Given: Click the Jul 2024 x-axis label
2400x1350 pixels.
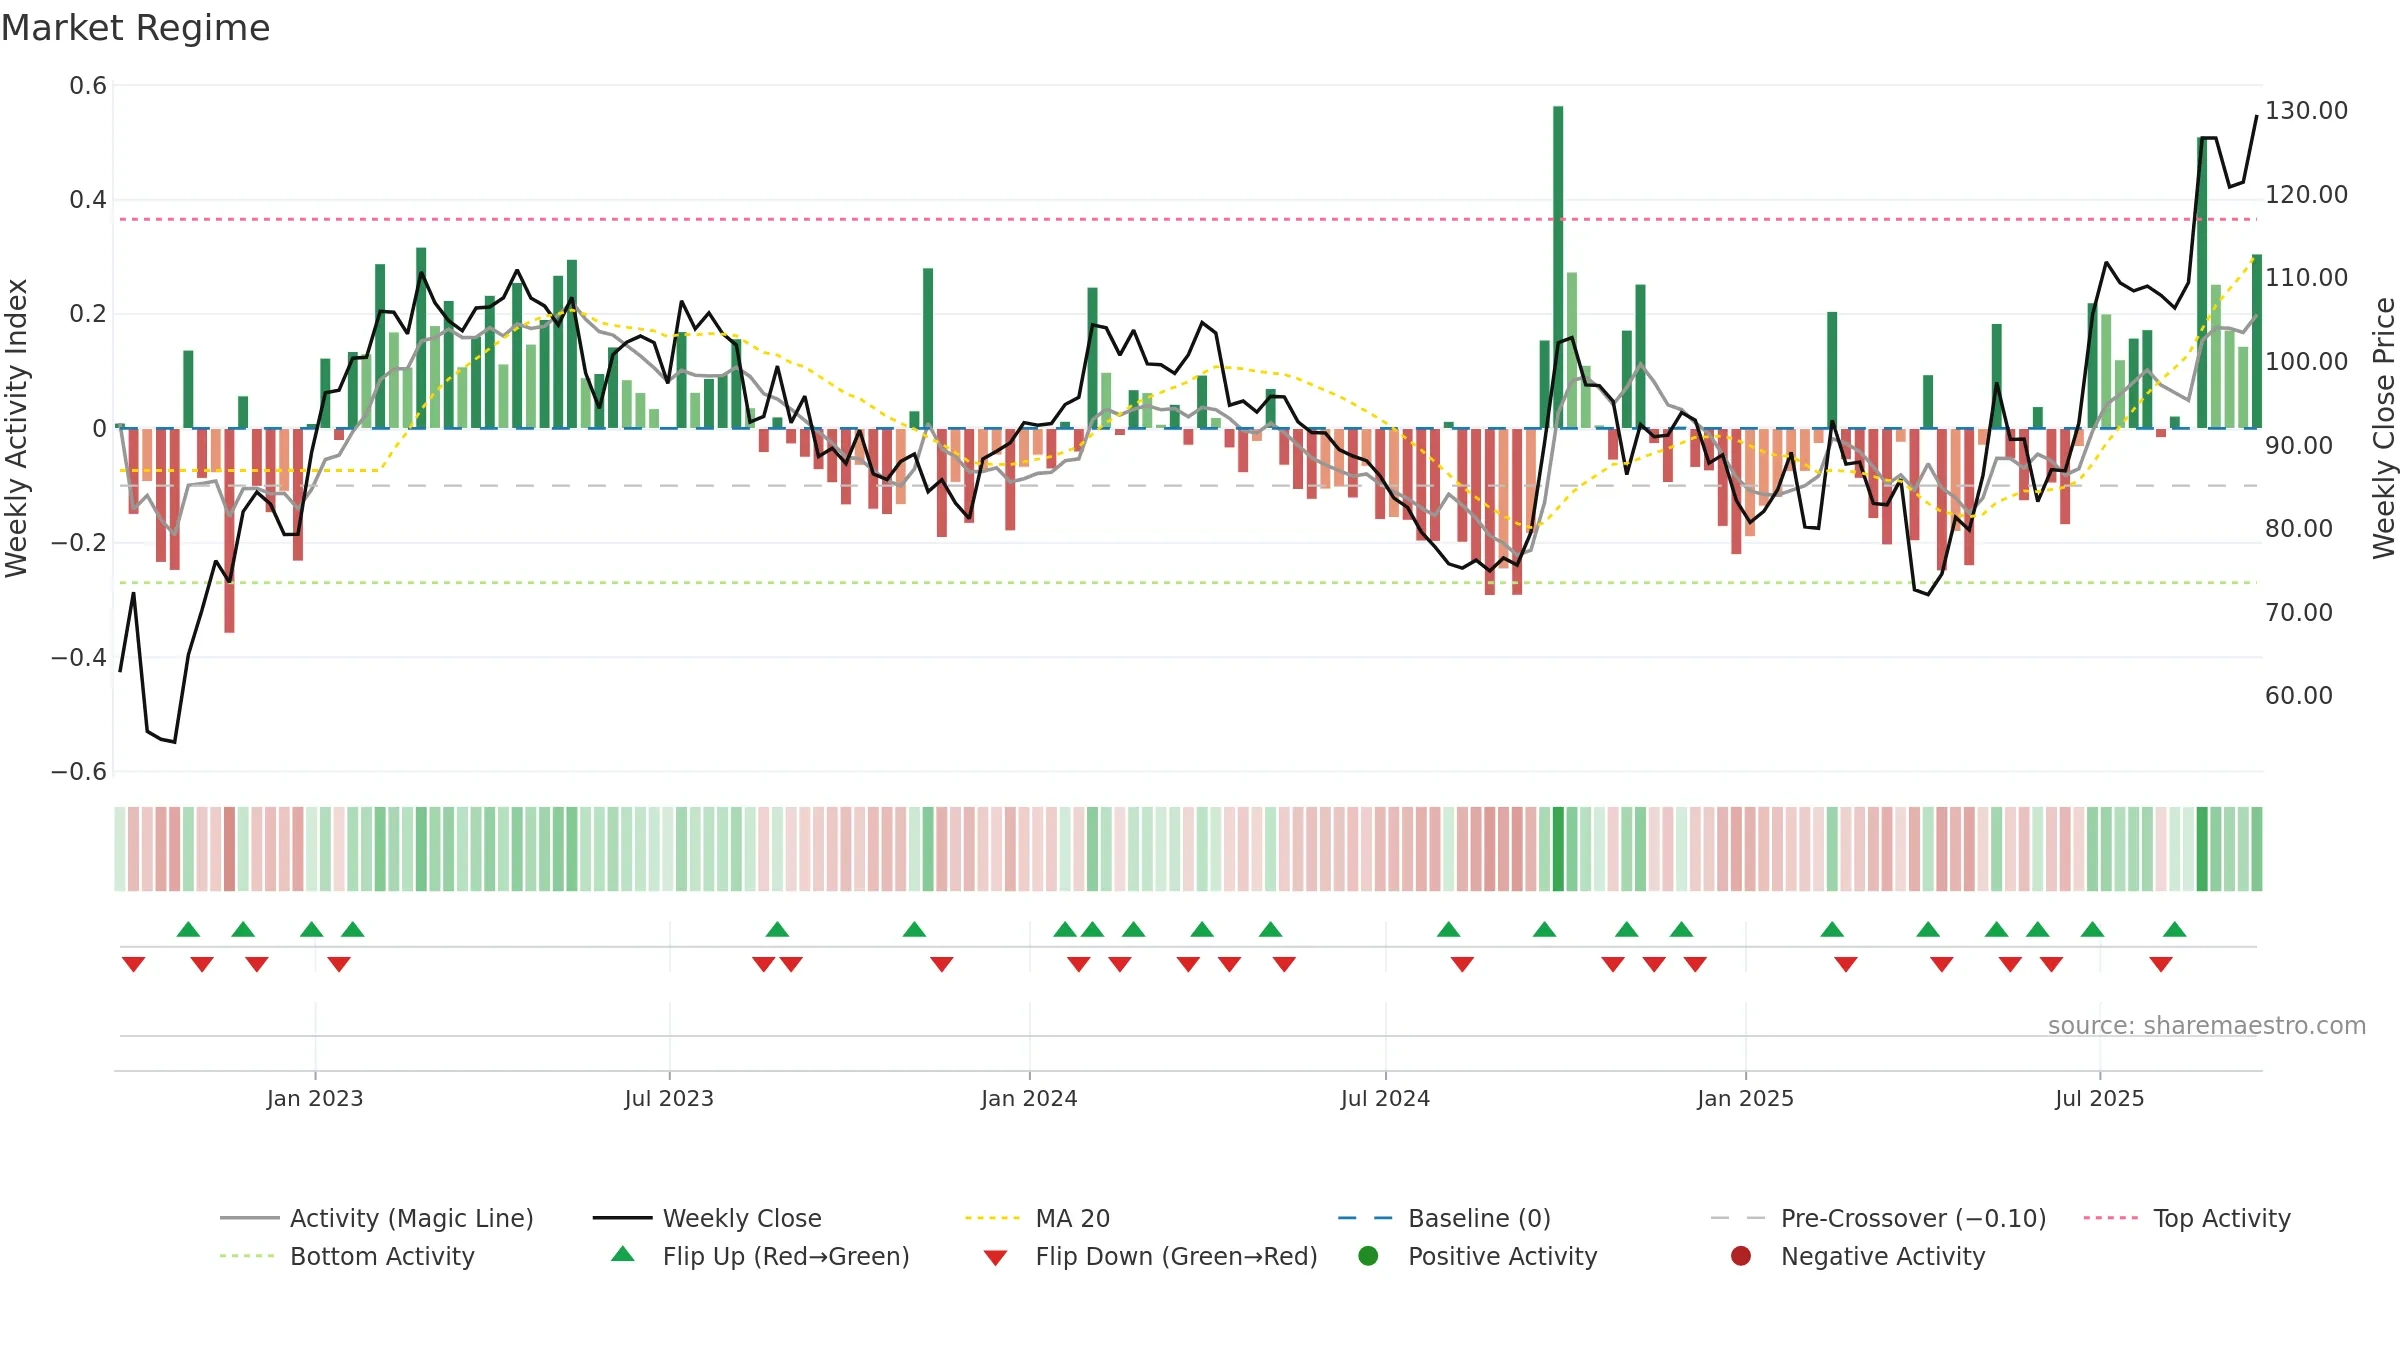Looking at the screenshot, I should tap(1385, 1098).
